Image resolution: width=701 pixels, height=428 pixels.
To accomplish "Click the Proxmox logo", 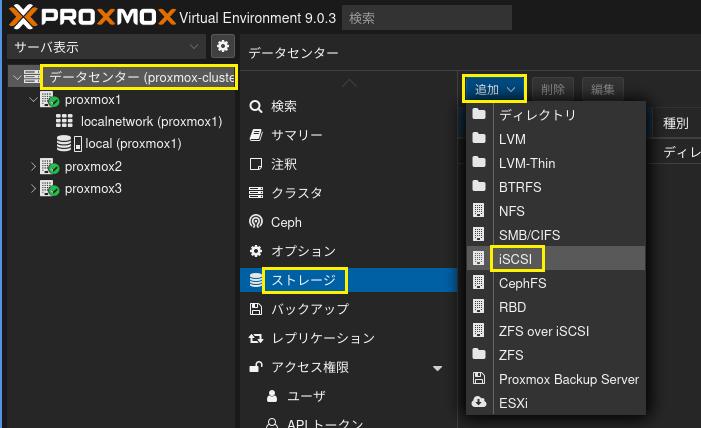I will 92,17.
